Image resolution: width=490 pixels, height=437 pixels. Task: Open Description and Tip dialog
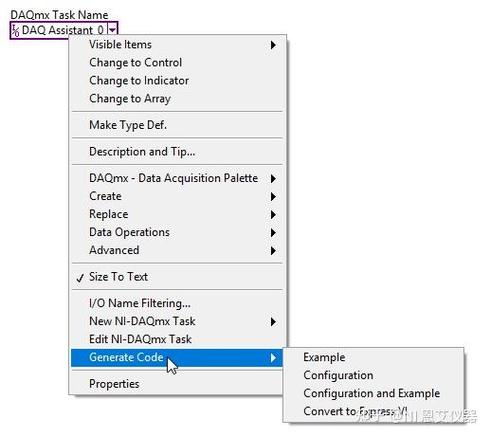177,152
